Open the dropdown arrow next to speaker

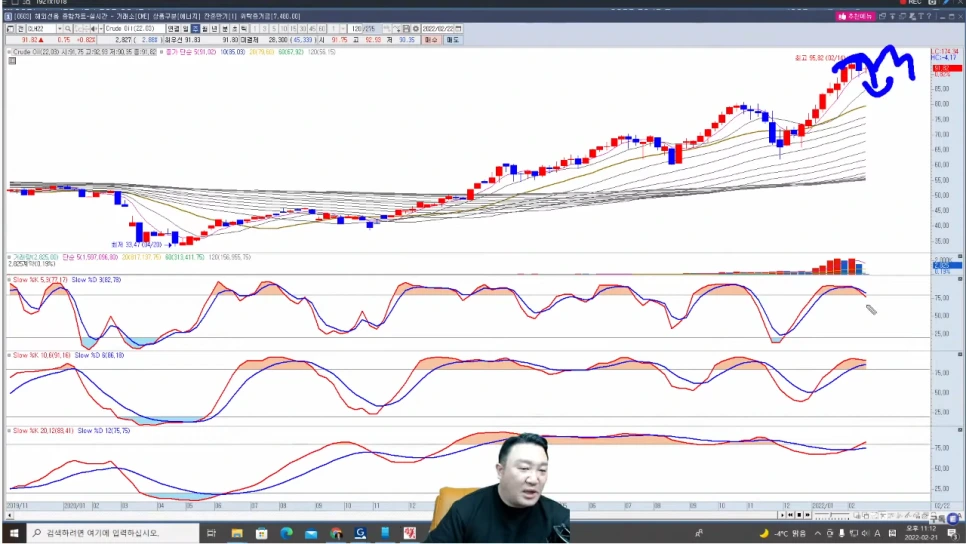click(100, 28)
